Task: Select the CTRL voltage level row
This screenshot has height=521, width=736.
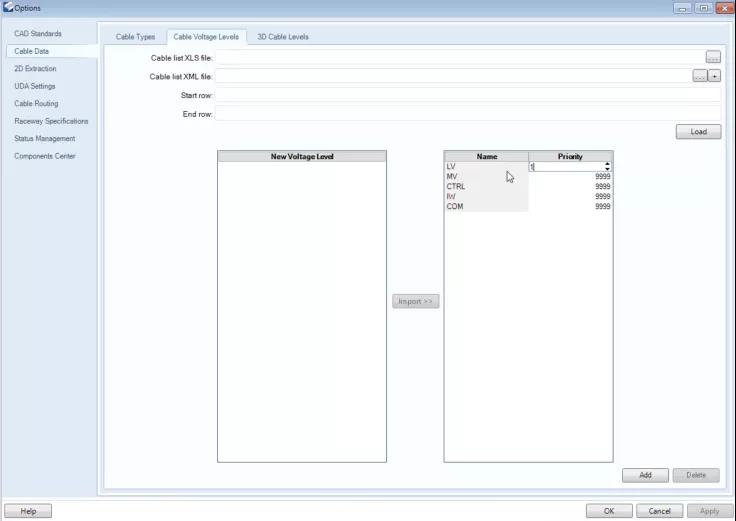Action: (486, 186)
